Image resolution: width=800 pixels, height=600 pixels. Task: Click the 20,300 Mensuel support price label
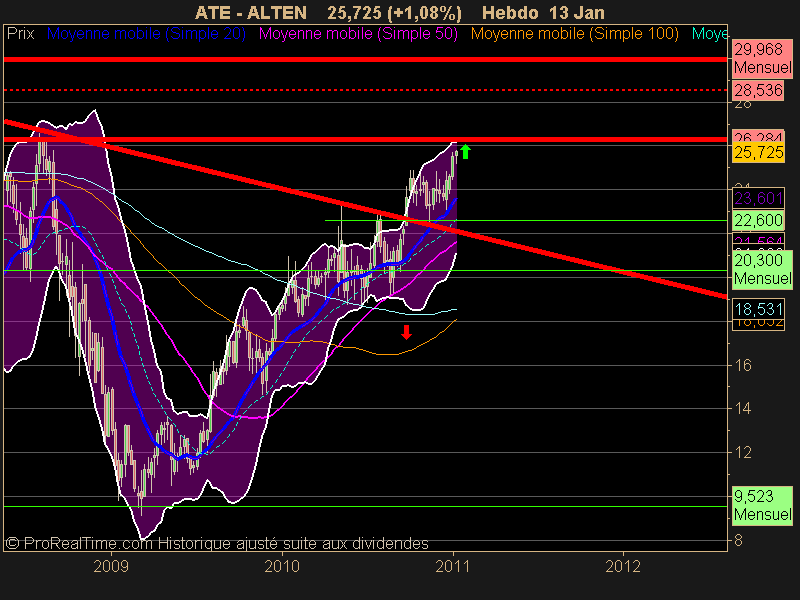(x=762, y=270)
